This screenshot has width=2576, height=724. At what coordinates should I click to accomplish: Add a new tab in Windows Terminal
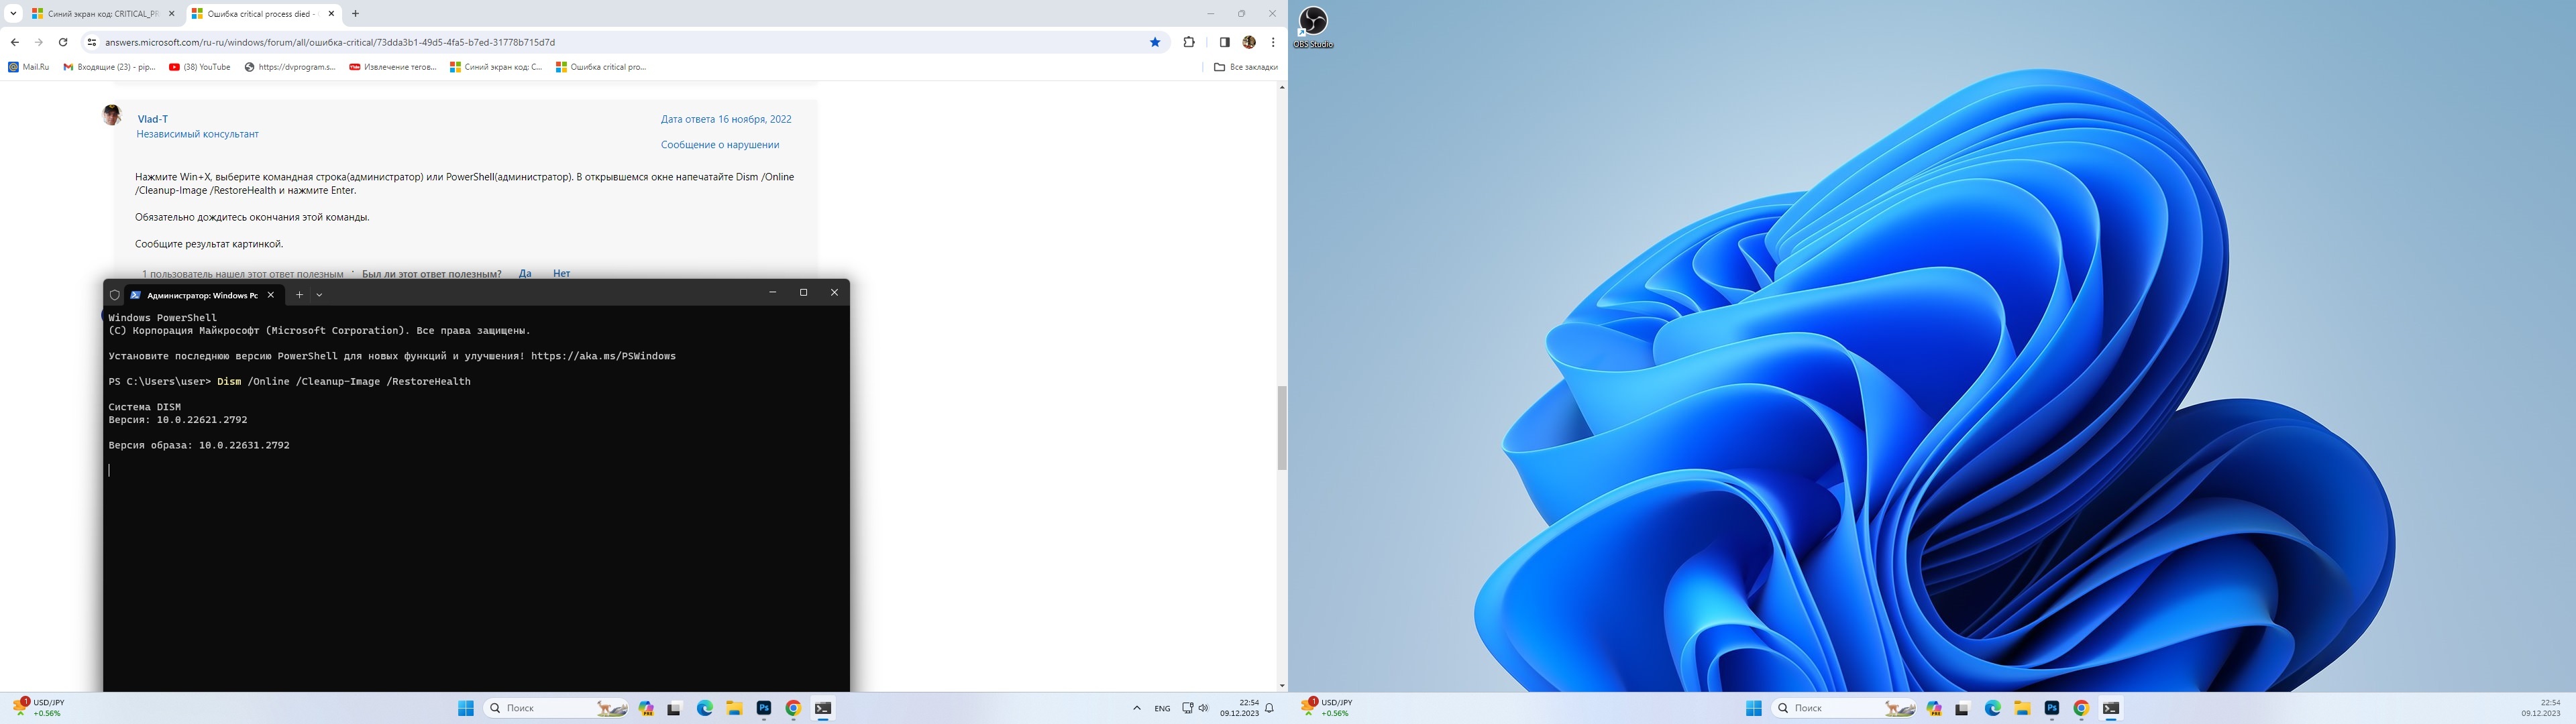click(x=299, y=295)
